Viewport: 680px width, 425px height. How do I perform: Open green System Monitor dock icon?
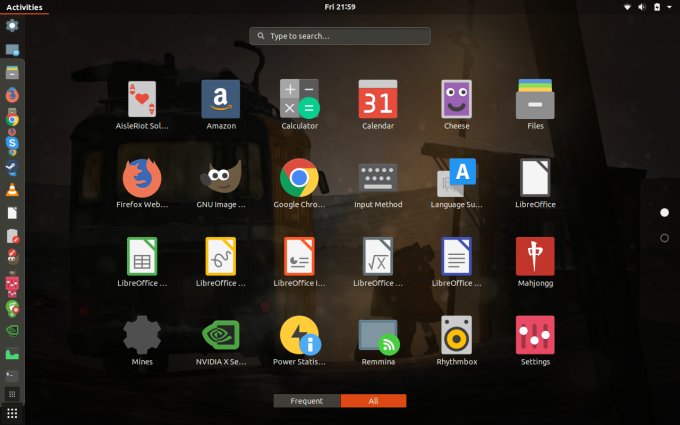coord(12,354)
